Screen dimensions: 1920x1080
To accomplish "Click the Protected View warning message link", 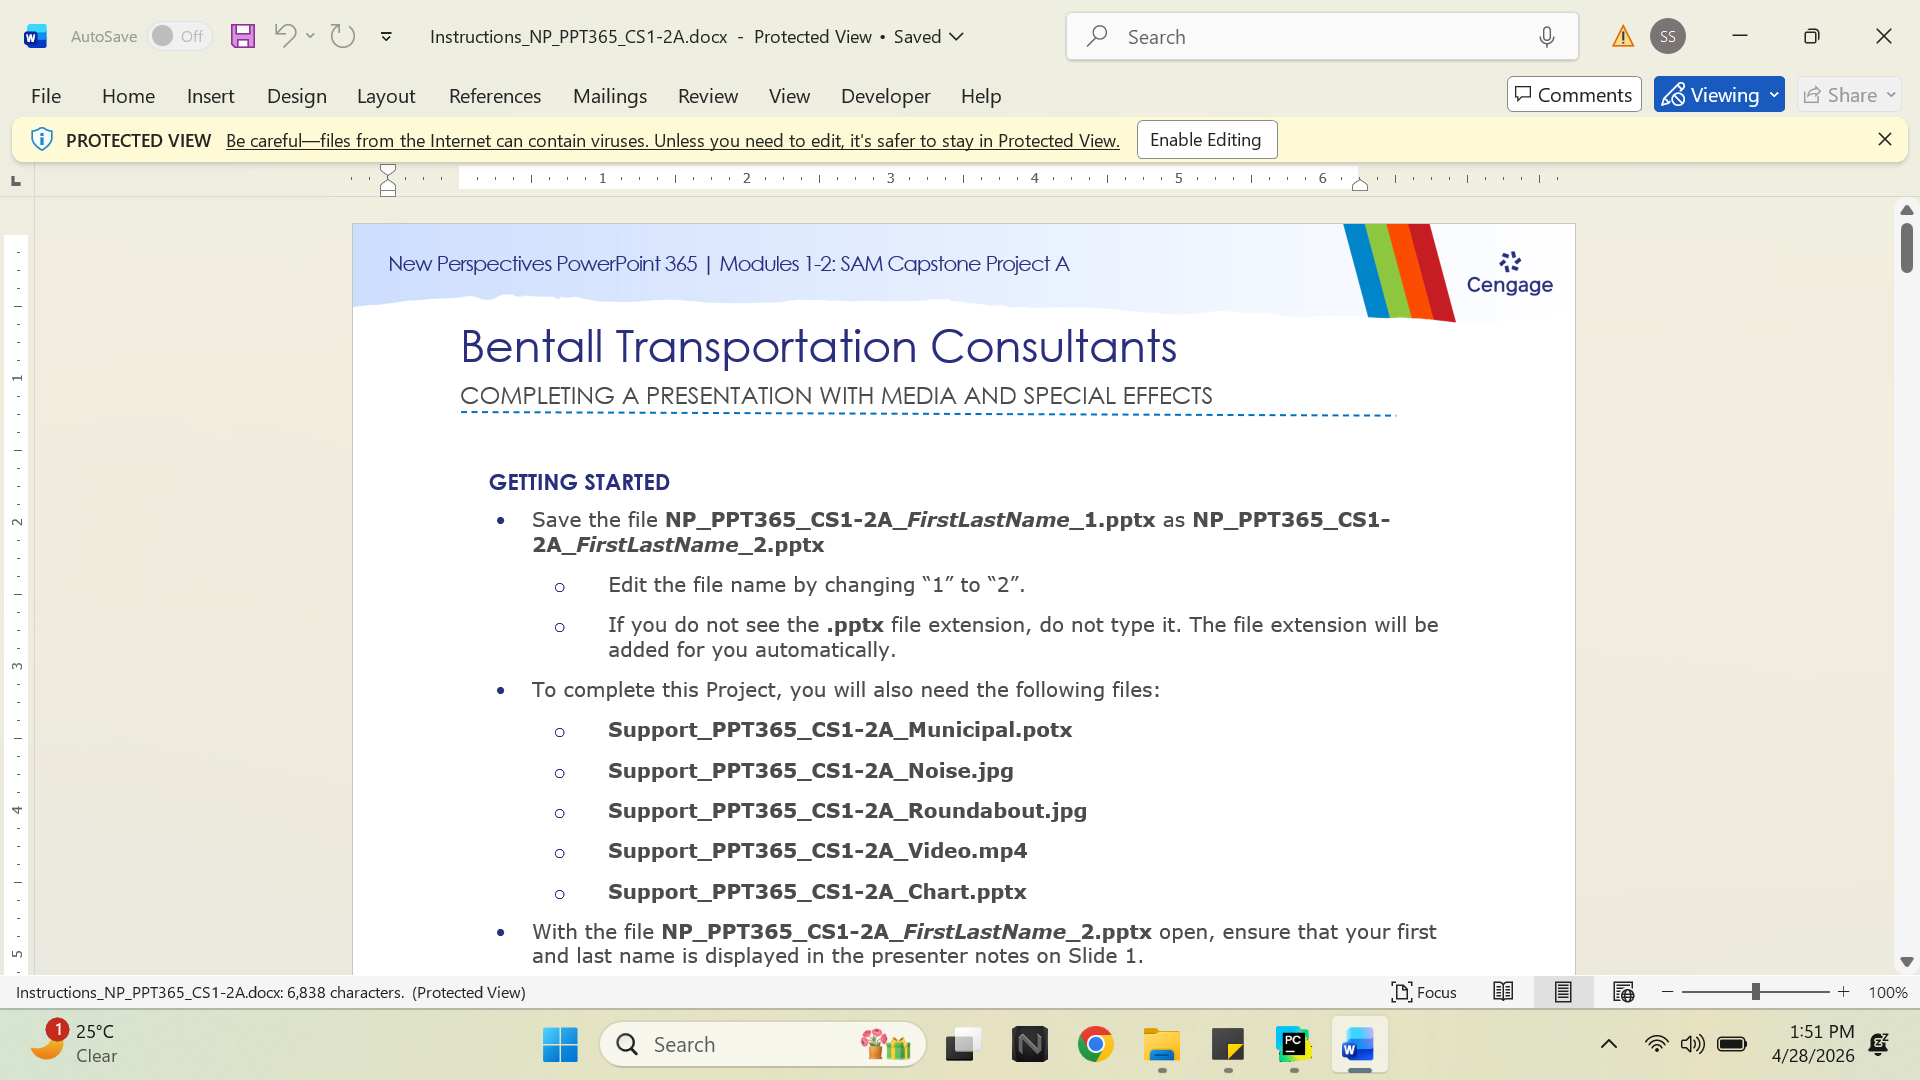I will pyautogui.click(x=673, y=141).
